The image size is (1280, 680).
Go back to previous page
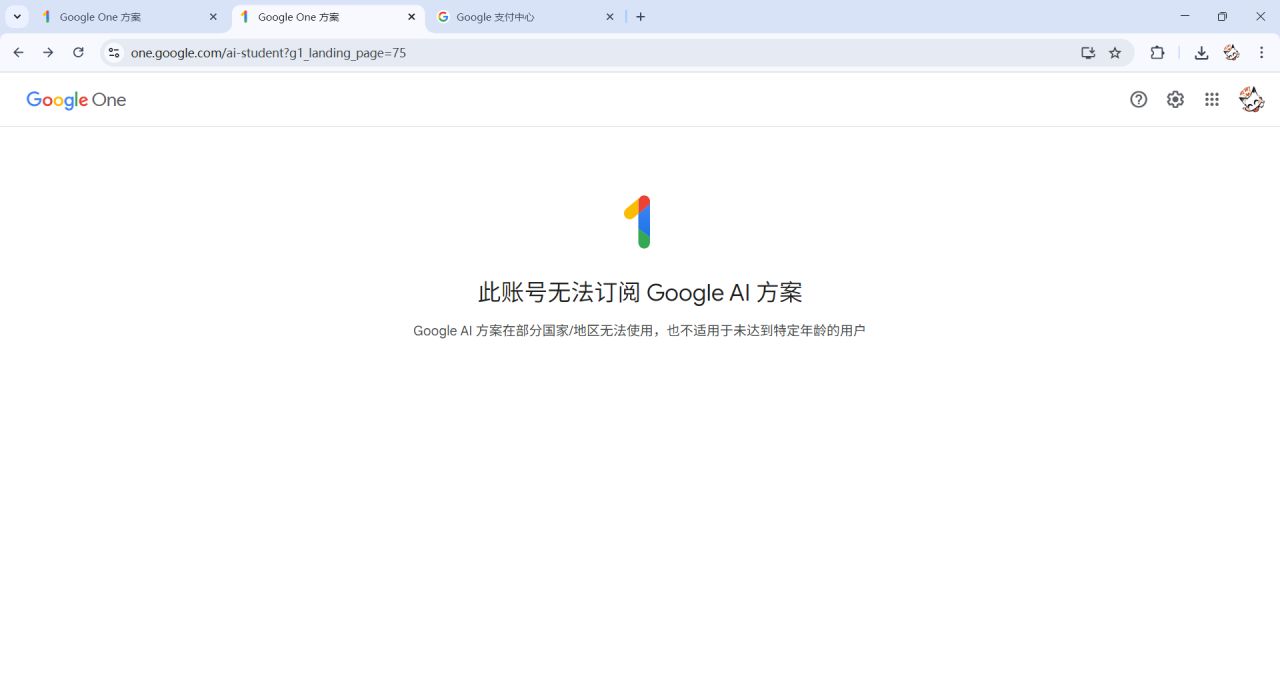pyautogui.click(x=18, y=52)
